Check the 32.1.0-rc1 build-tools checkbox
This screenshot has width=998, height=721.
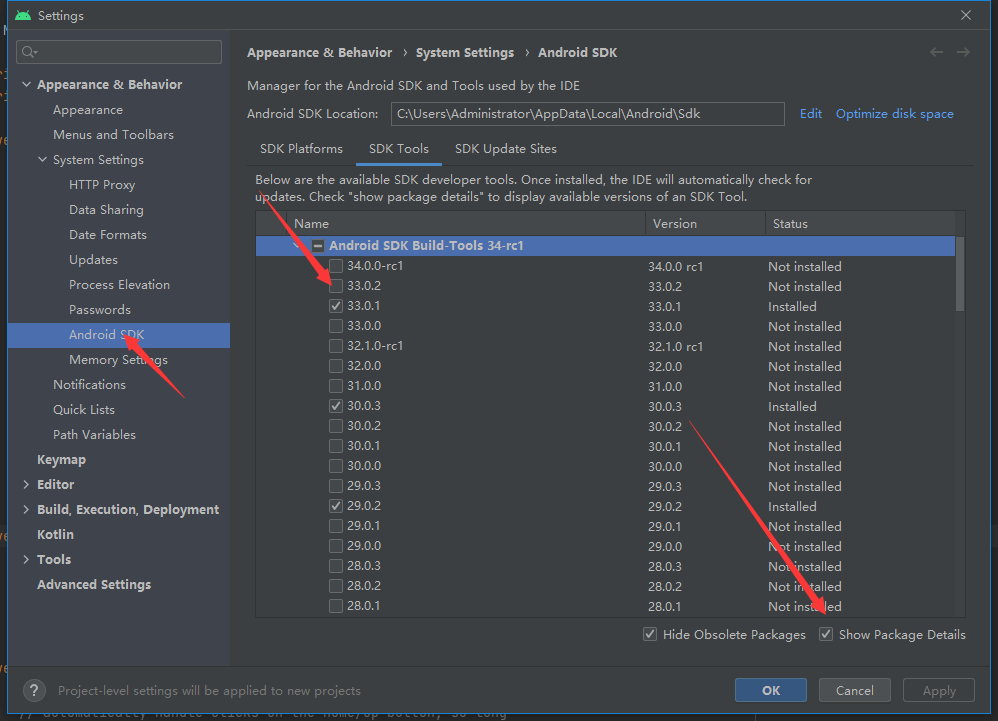336,346
